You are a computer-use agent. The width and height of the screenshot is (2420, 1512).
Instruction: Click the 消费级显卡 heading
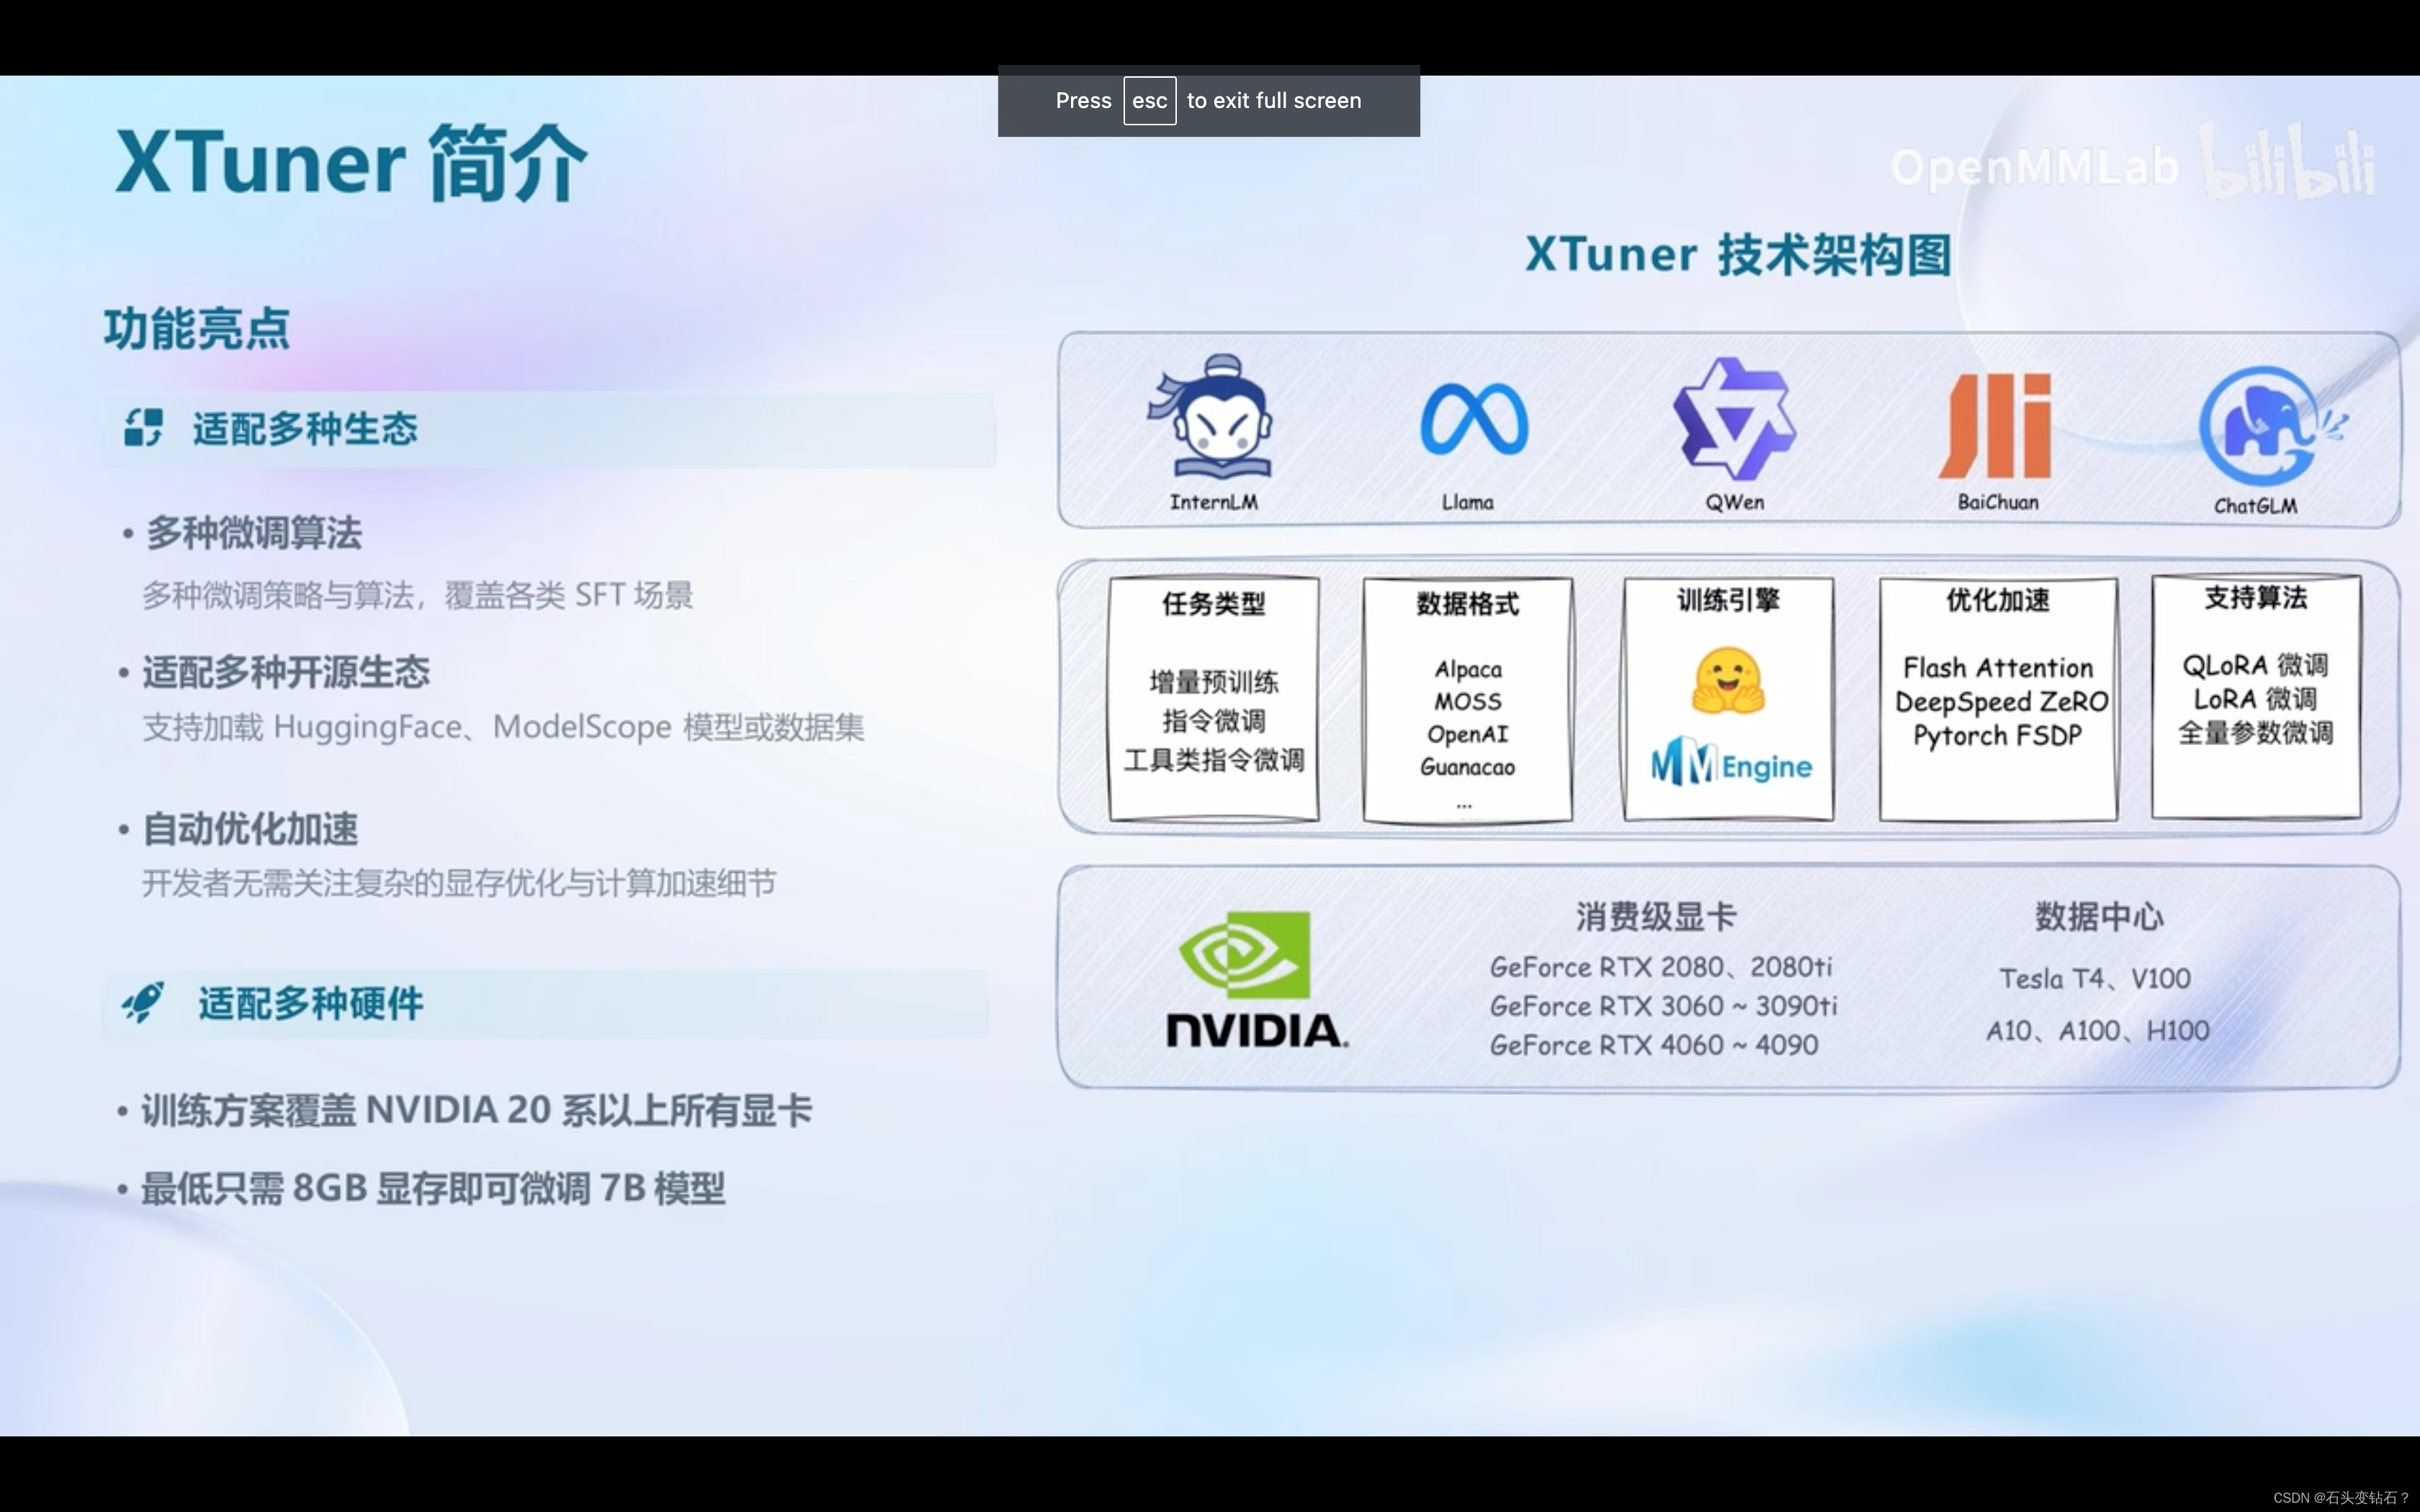[1656, 916]
